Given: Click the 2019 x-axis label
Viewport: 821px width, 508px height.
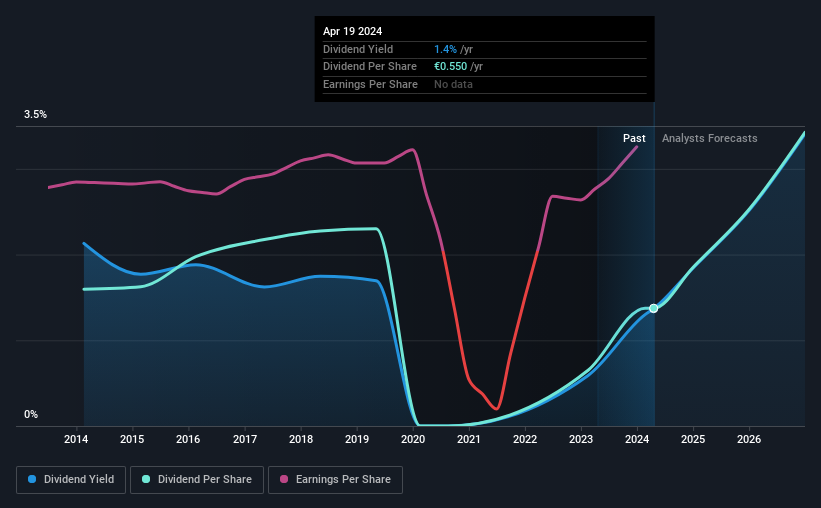Looking at the screenshot, I should pos(357,439).
